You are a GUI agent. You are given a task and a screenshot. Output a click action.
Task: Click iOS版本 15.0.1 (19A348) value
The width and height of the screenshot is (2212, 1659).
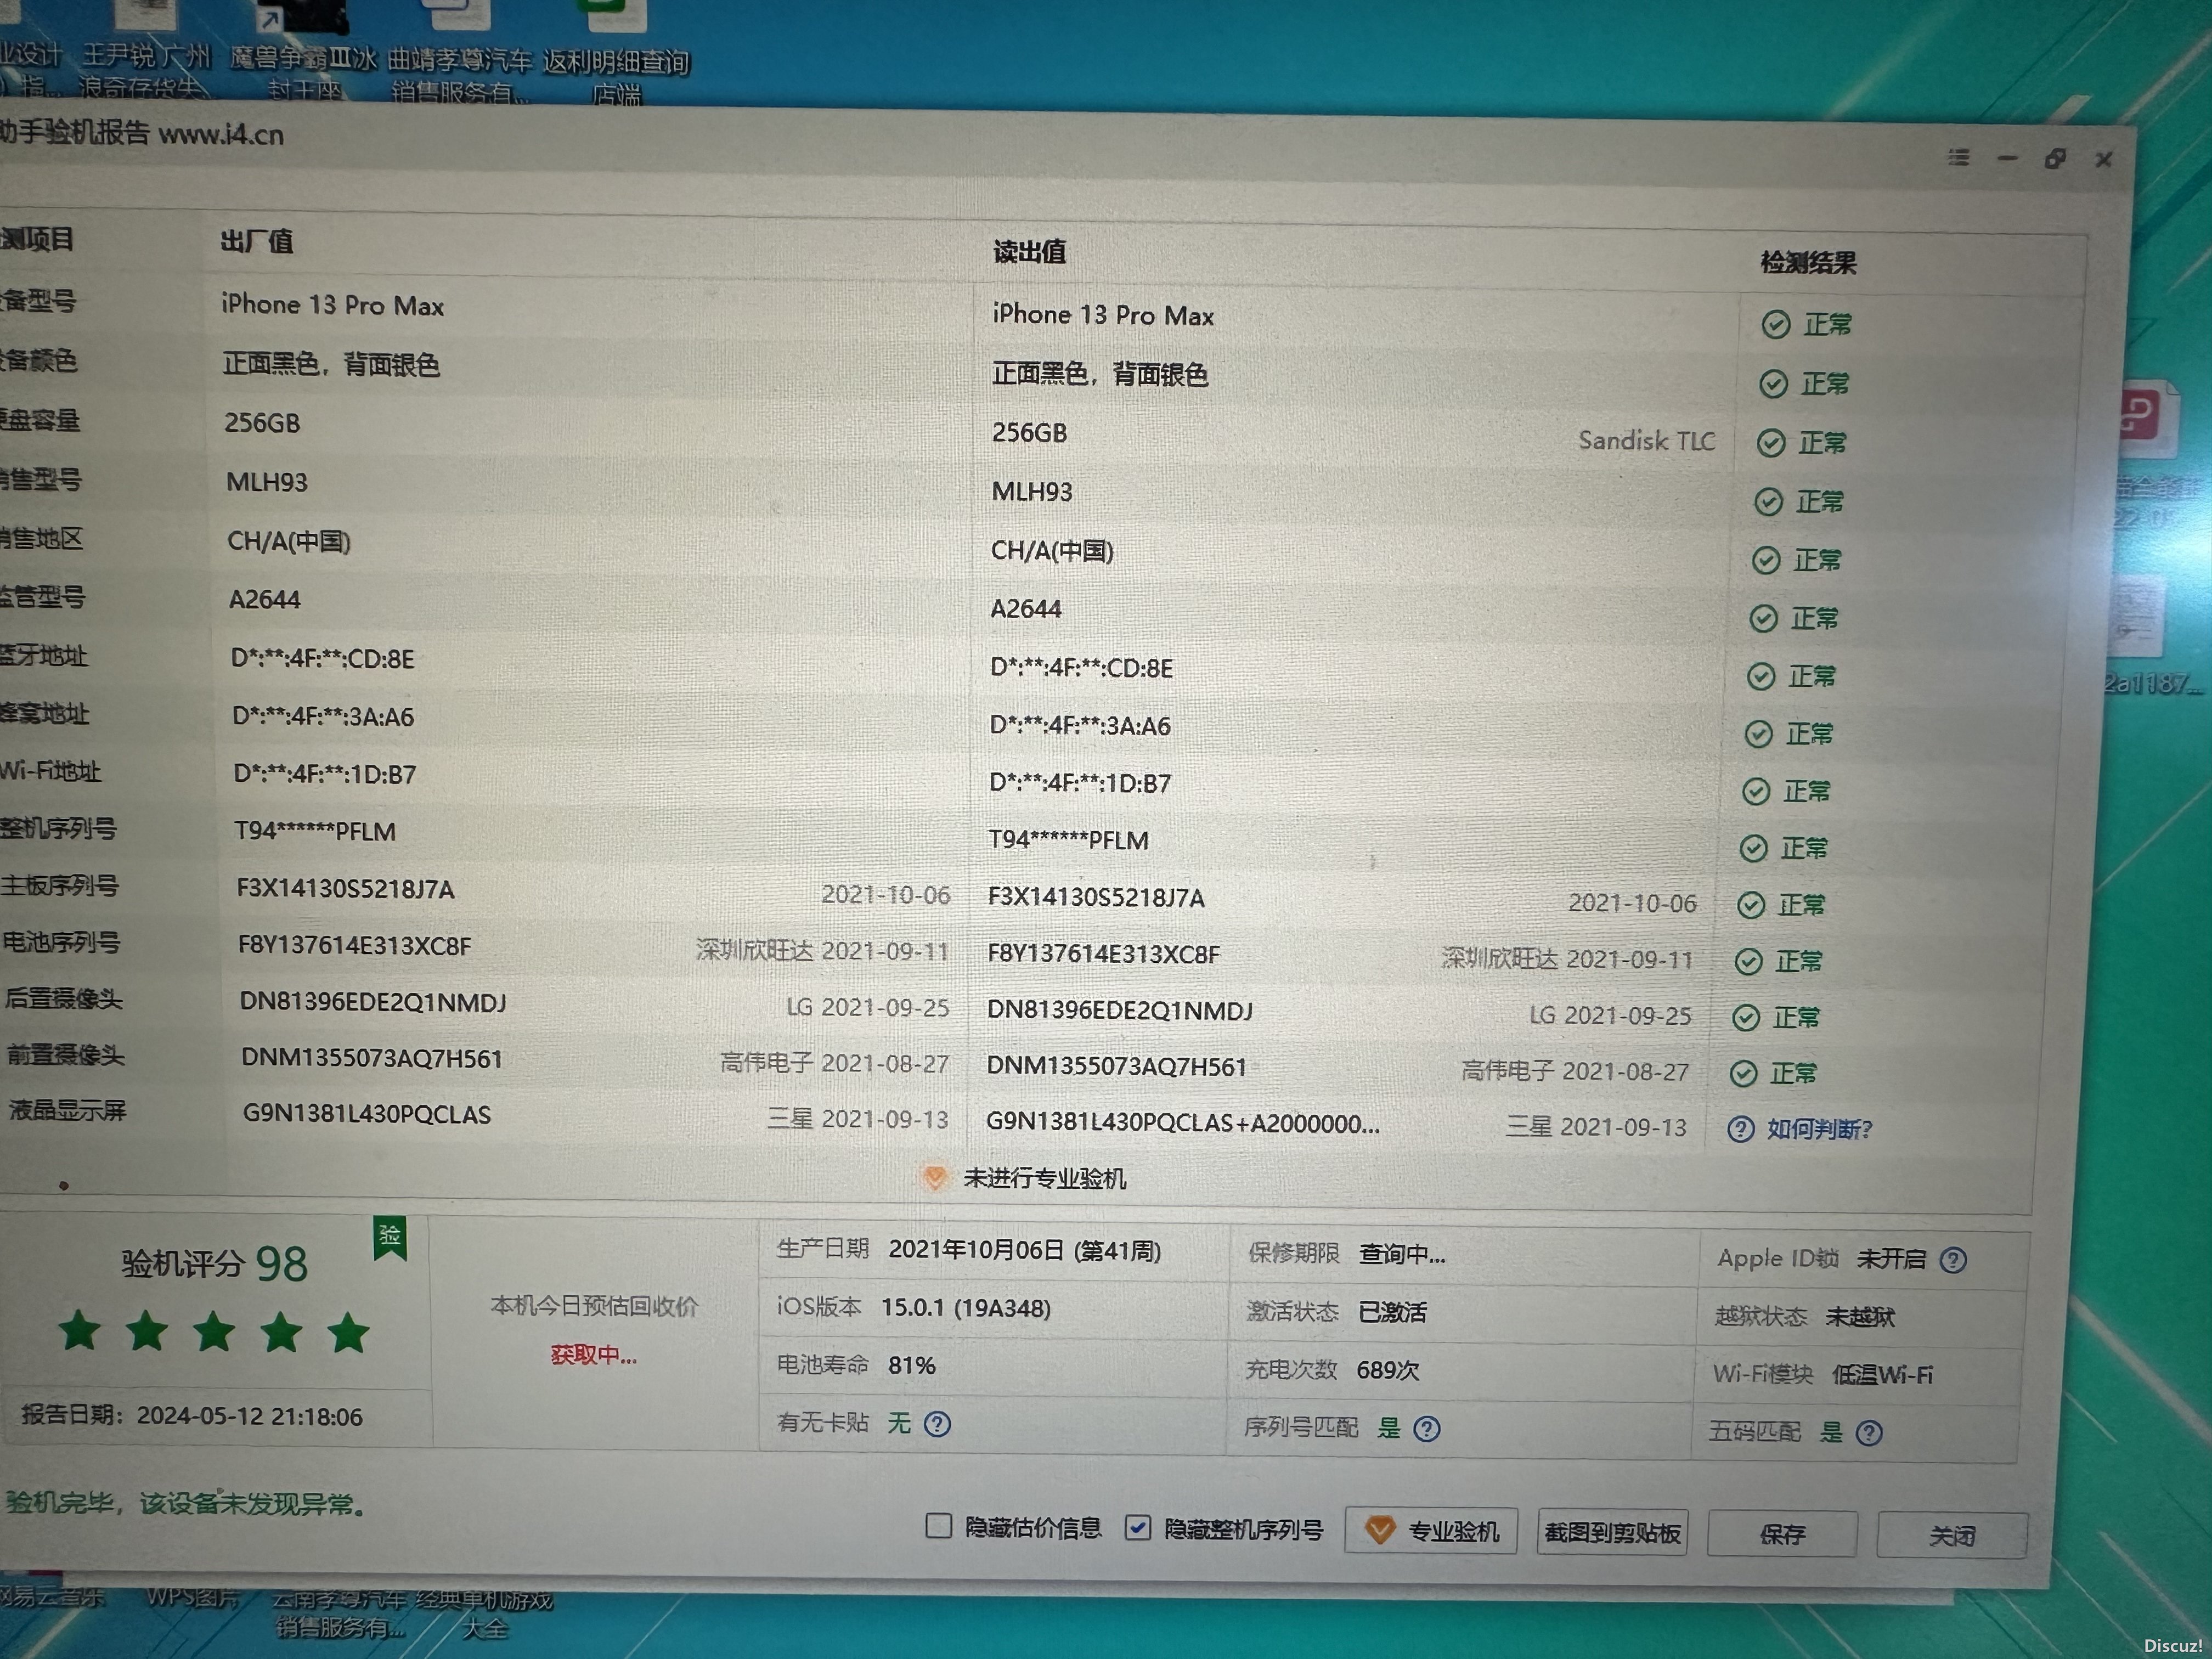click(965, 1308)
